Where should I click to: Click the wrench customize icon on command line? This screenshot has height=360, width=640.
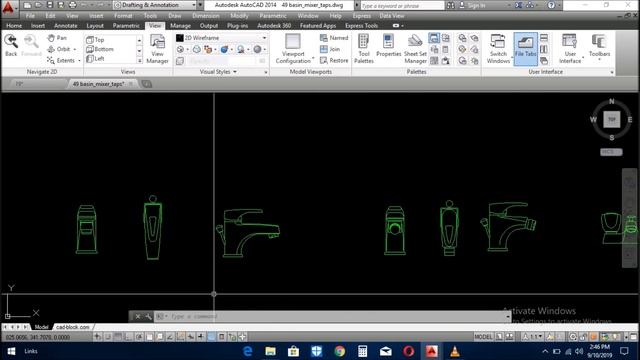click(148, 316)
